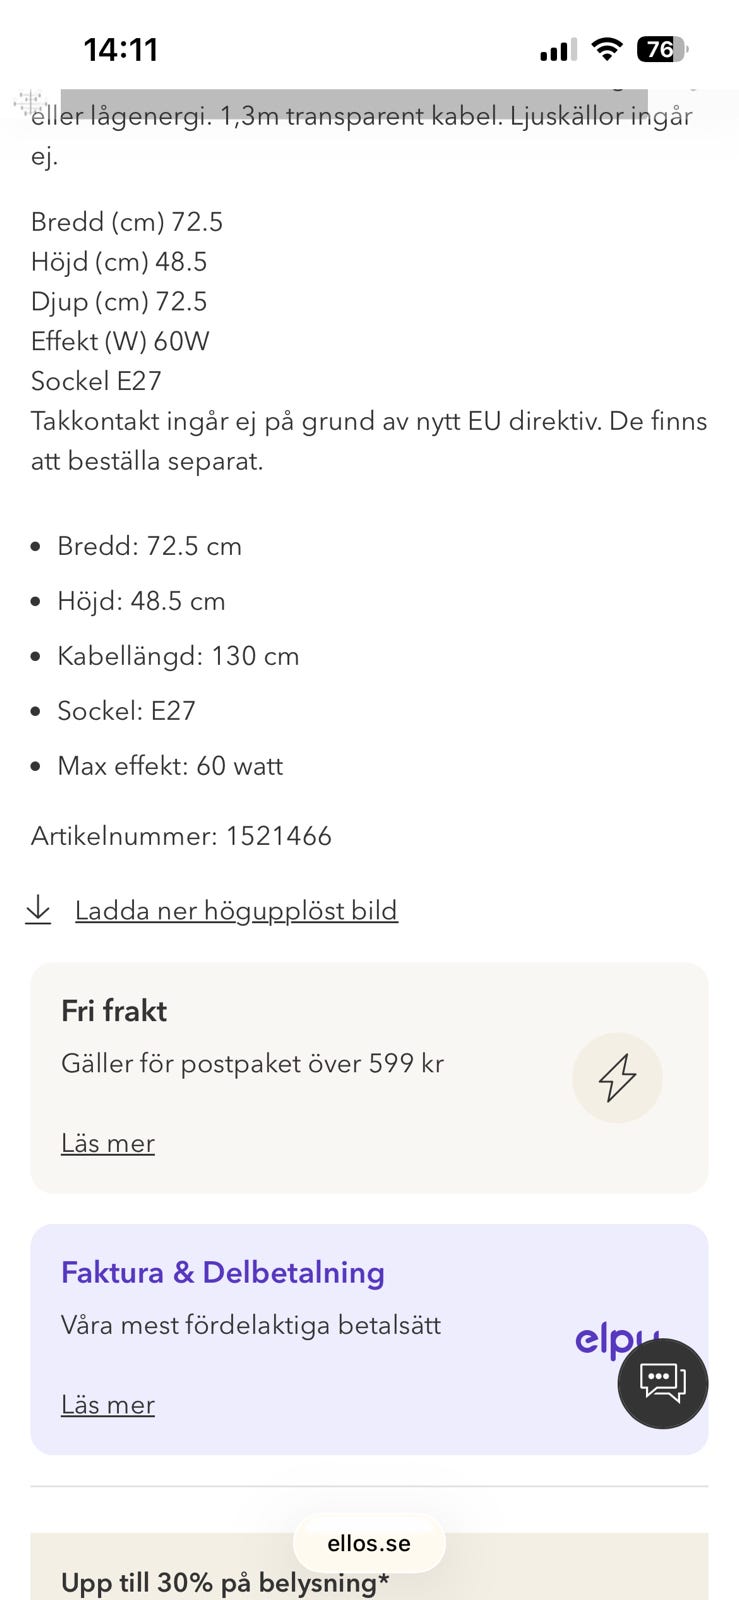Select the Artikelnummer 1521466 text
Image resolution: width=739 pixels, height=1600 pixels.
click(x=181, y=836)
